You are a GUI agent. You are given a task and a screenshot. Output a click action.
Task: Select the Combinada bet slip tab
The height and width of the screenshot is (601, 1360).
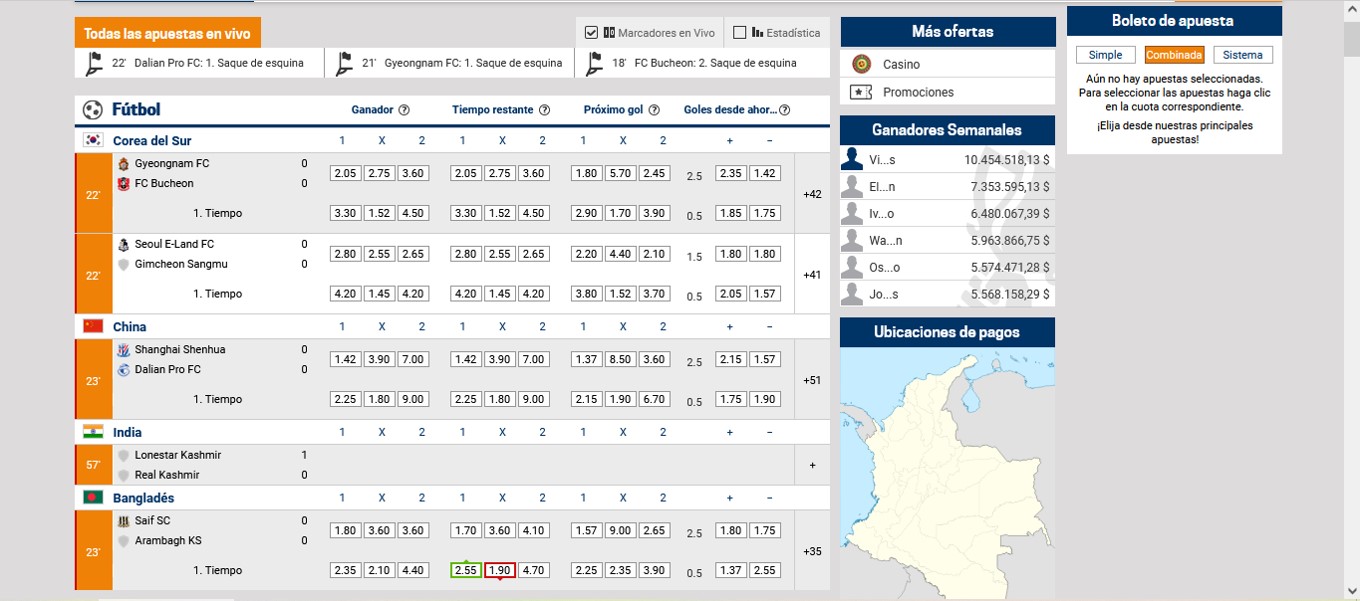1174,55
